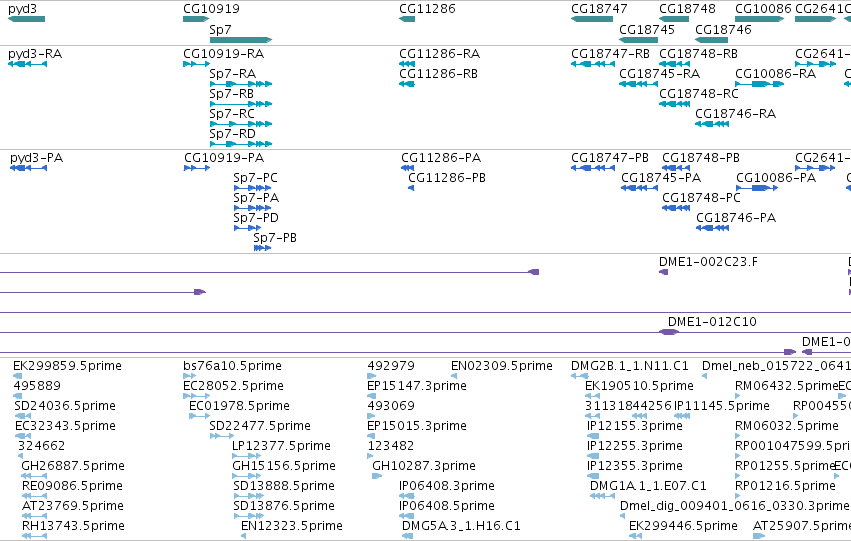Screen dimensions: 851x541
Task: Click EST GH10287.3prime
Action: [x=377, y=476]
